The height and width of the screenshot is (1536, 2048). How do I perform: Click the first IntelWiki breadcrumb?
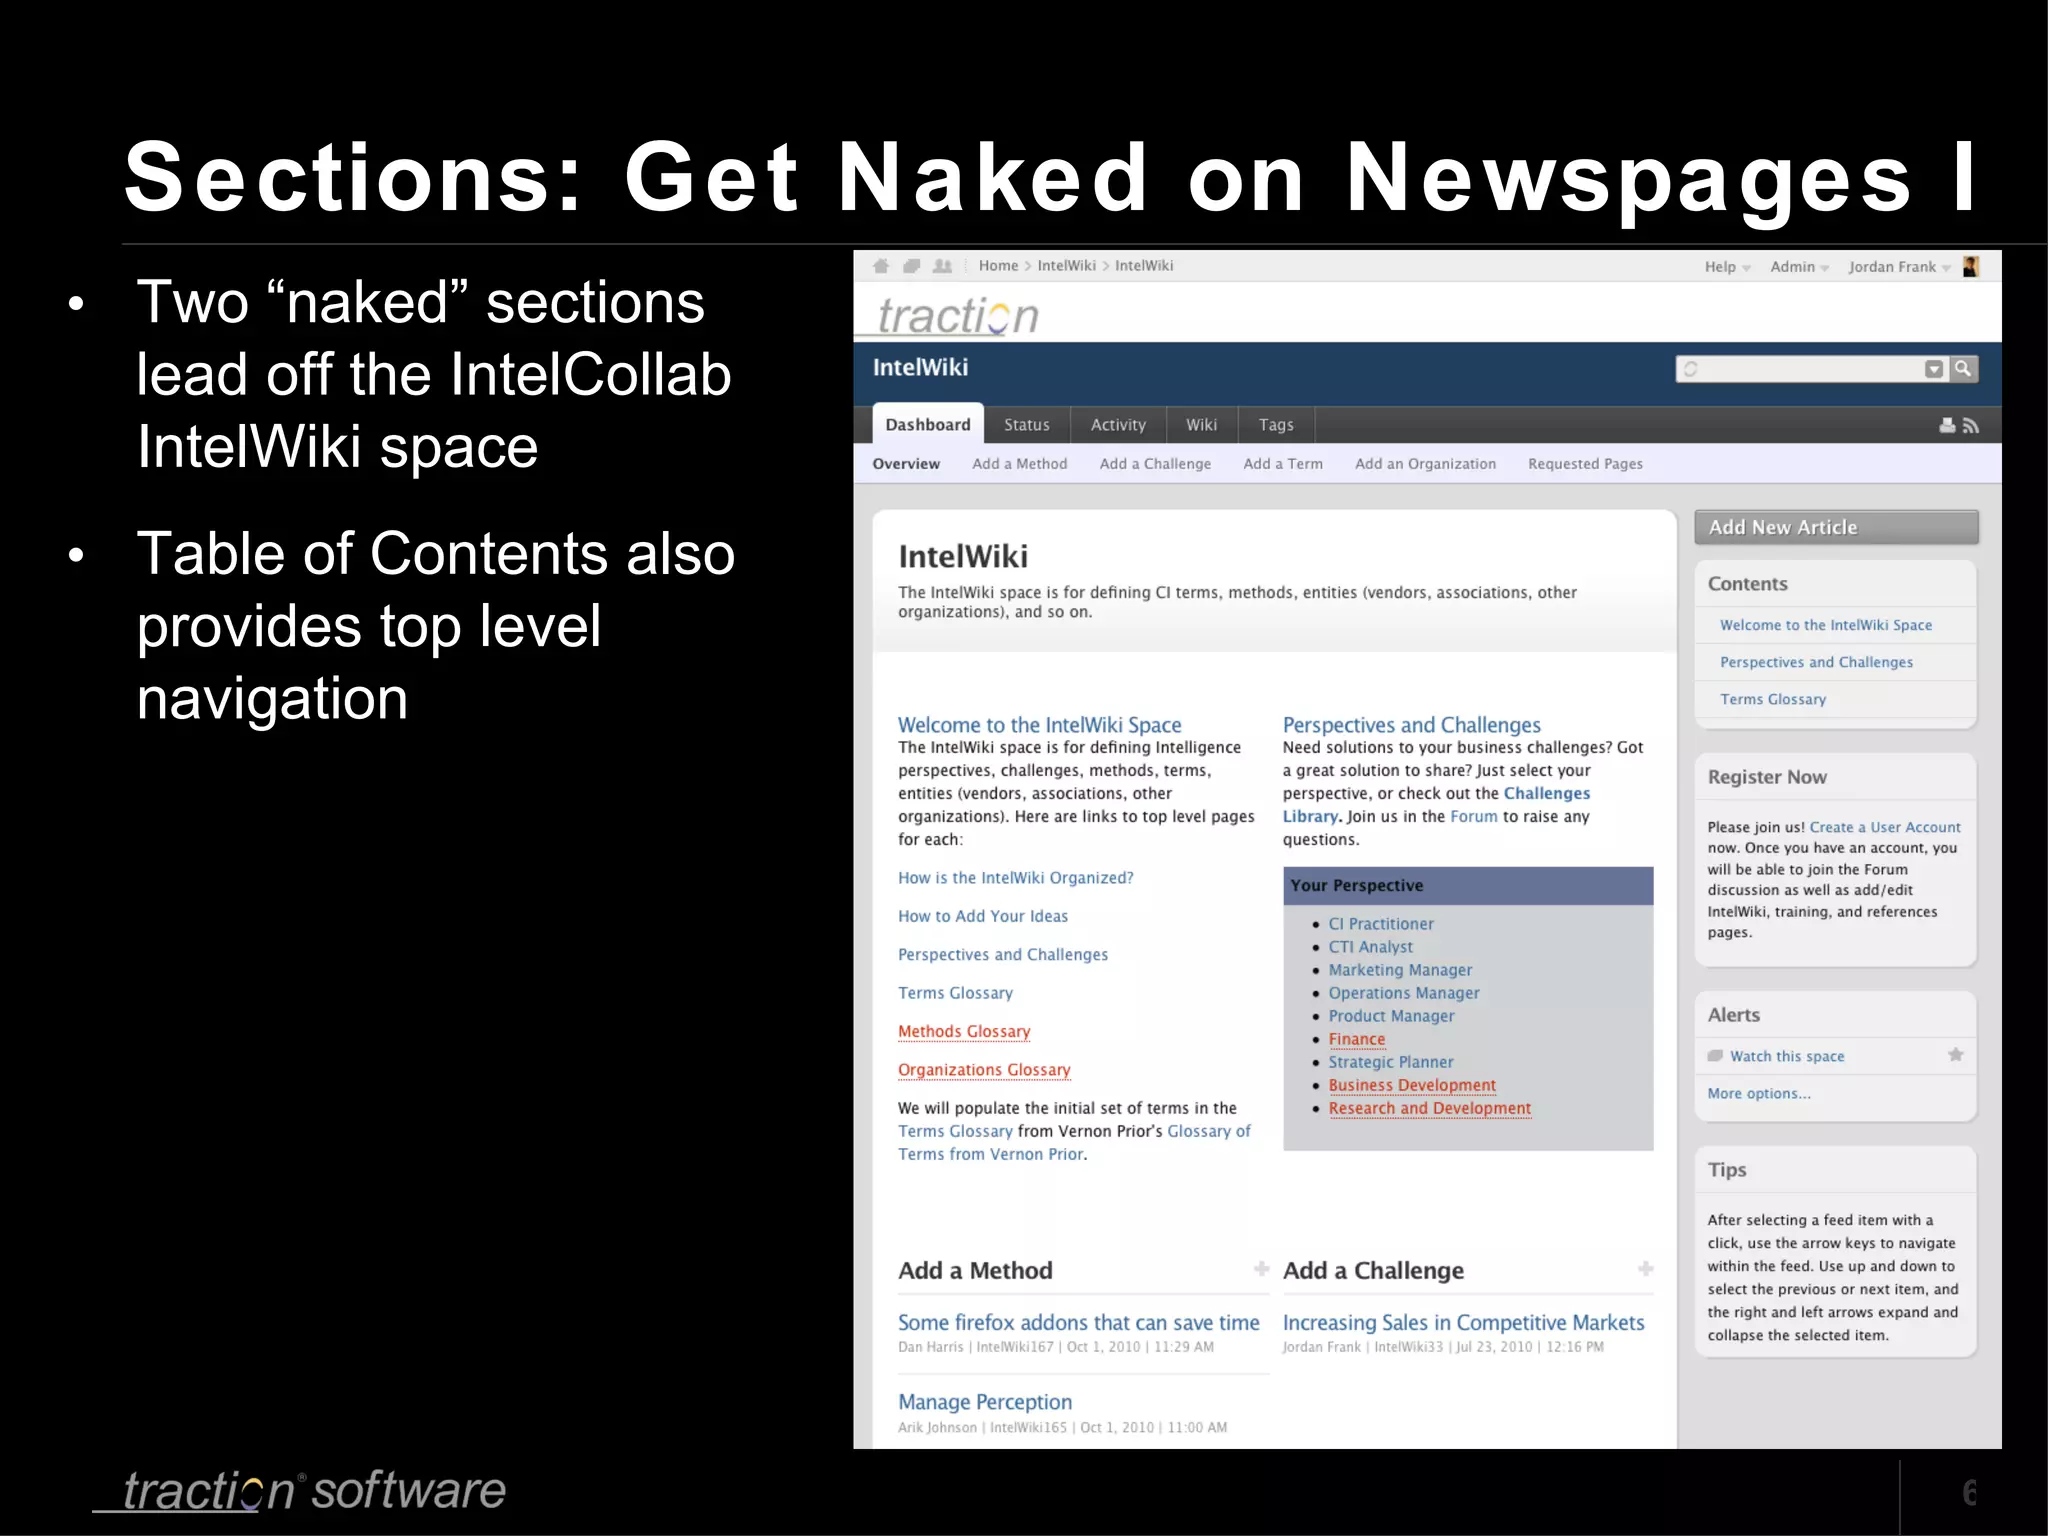coord(1067,266)
